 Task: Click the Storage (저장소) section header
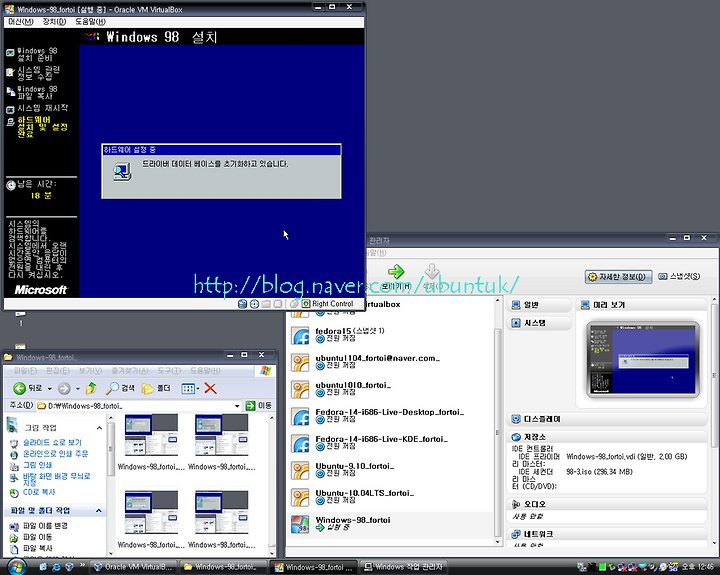(607, 437)
